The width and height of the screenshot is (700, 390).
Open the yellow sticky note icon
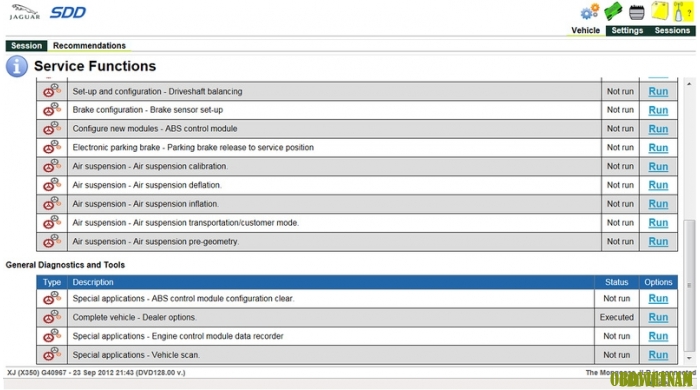(x=659, y=11)
